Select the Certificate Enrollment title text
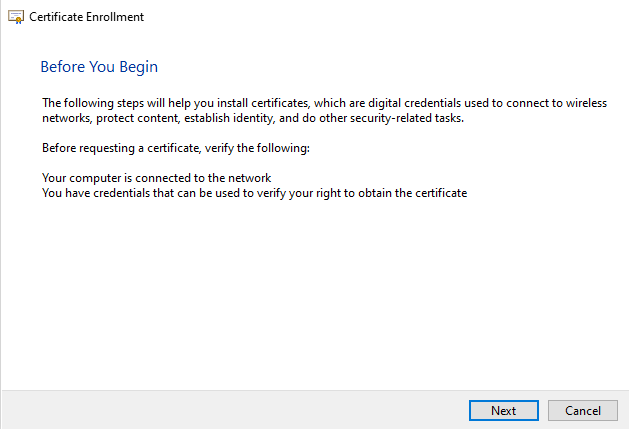The width and height of the screenshot is (629, 429). (x=86, y=17)
